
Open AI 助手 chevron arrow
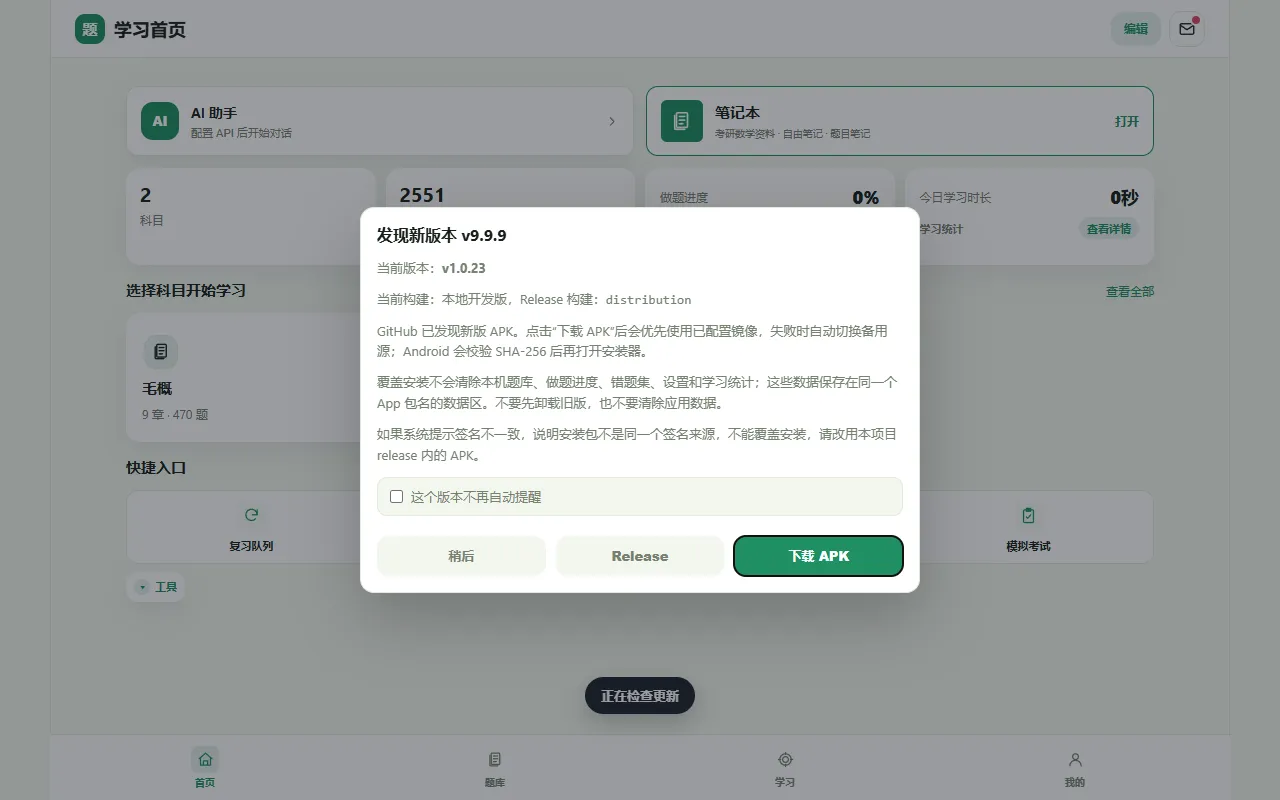pyautogui.click(x=612, y=121)
